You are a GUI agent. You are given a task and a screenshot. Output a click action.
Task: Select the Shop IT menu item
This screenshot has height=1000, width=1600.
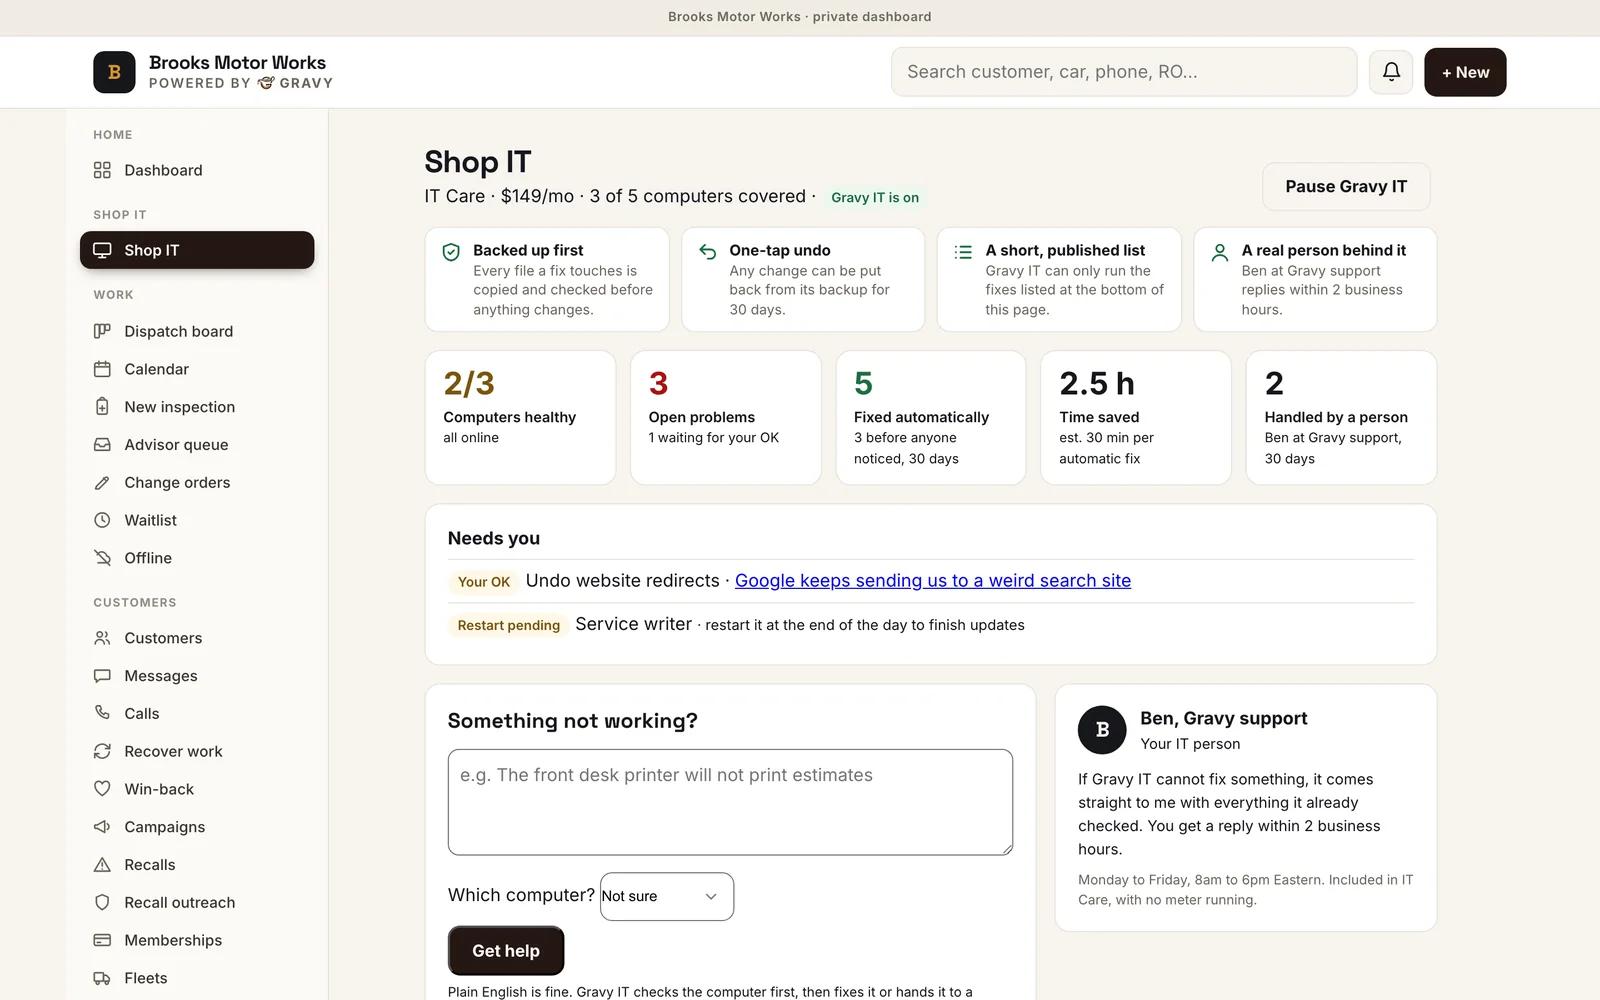coord(197,250)
